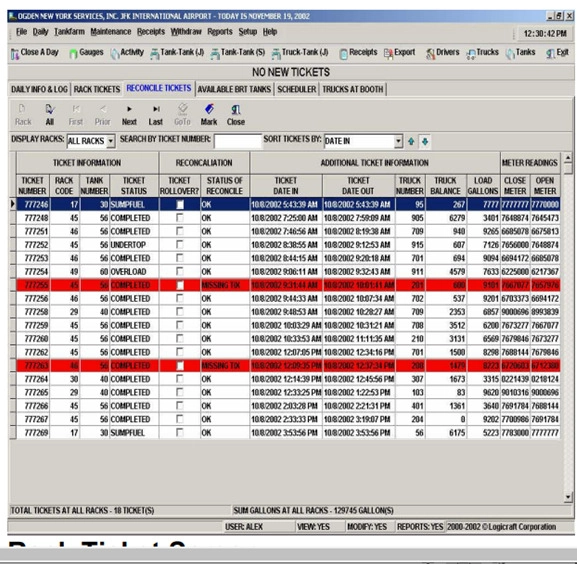Open the Tankfarm menu
This screenshot has height=564, width=577.
pos(69,32)
